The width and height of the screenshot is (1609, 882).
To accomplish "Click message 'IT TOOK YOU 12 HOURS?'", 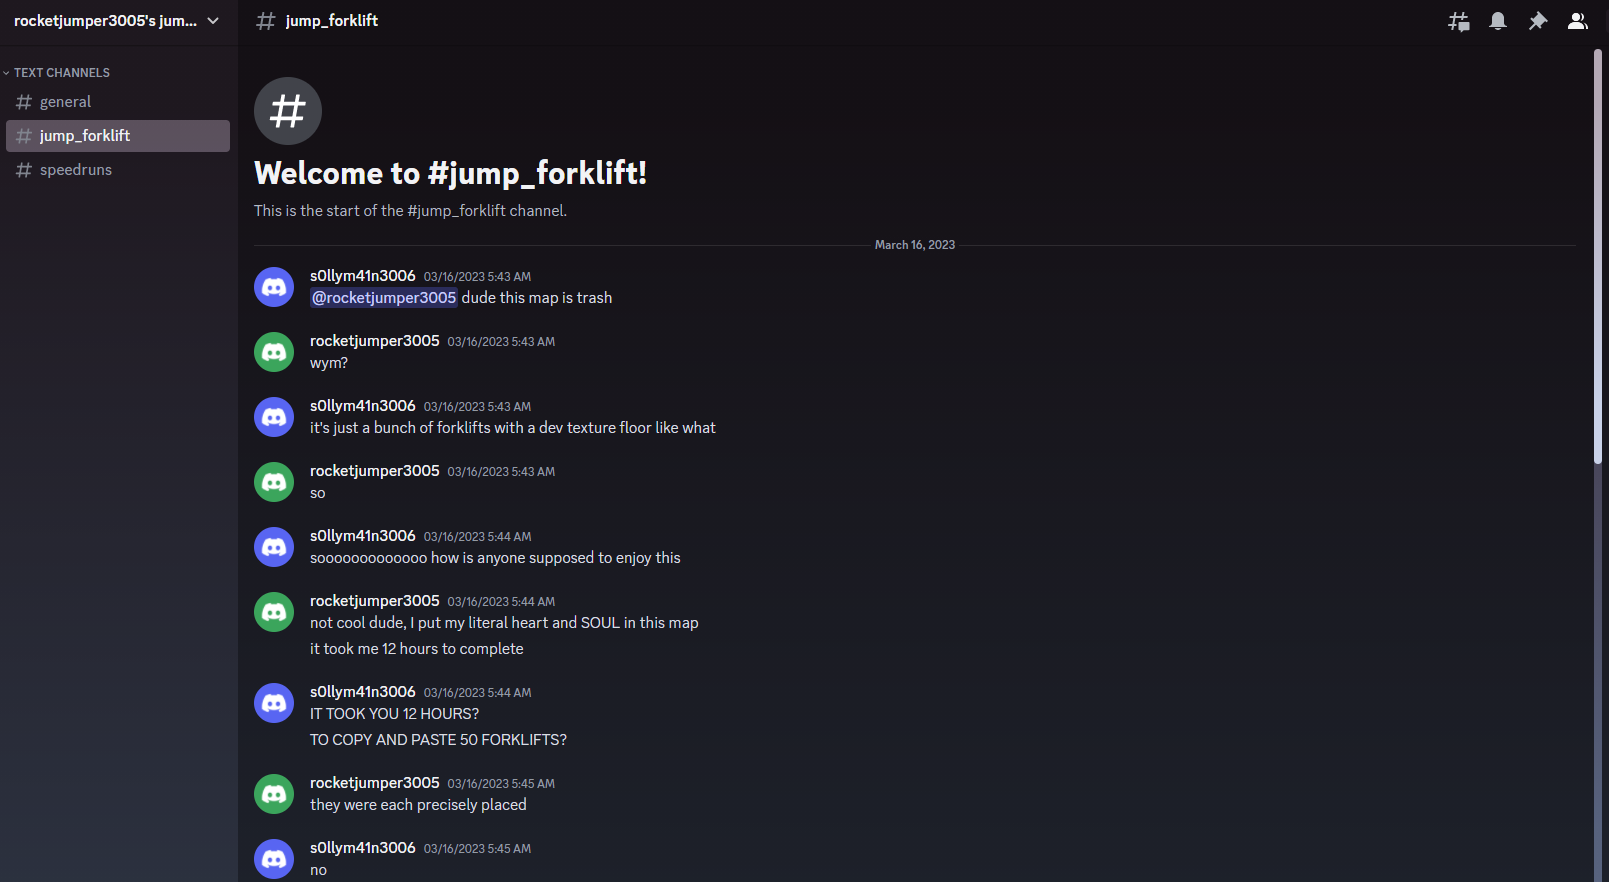I will coord(394,714).
